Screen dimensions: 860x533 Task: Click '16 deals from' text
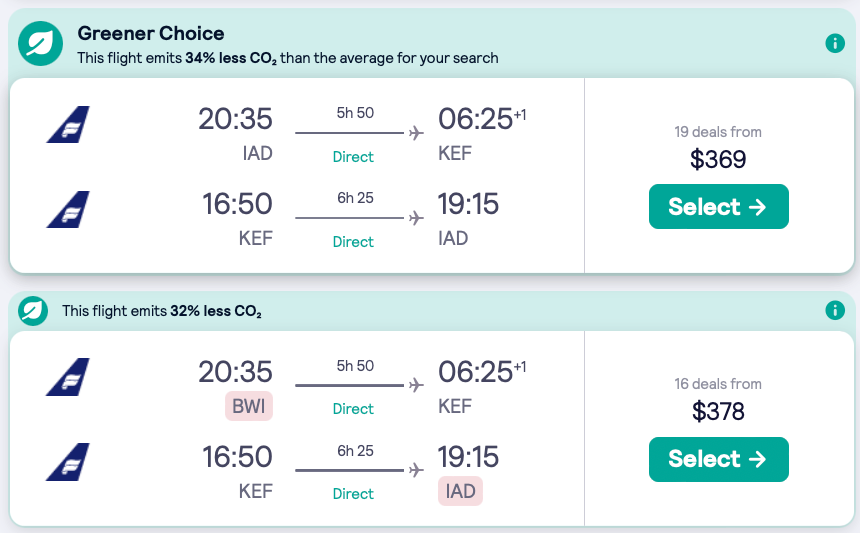pos(718,384)
